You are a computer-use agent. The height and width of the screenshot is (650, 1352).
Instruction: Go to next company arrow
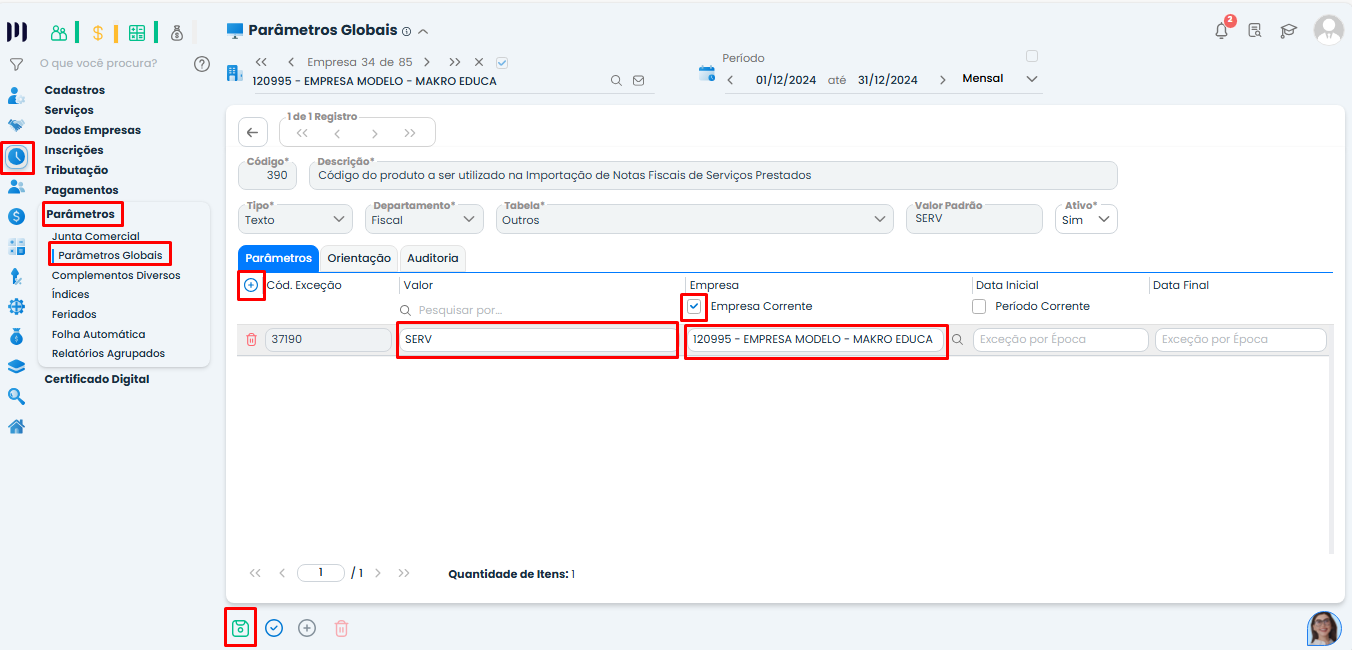coord(426,62)
